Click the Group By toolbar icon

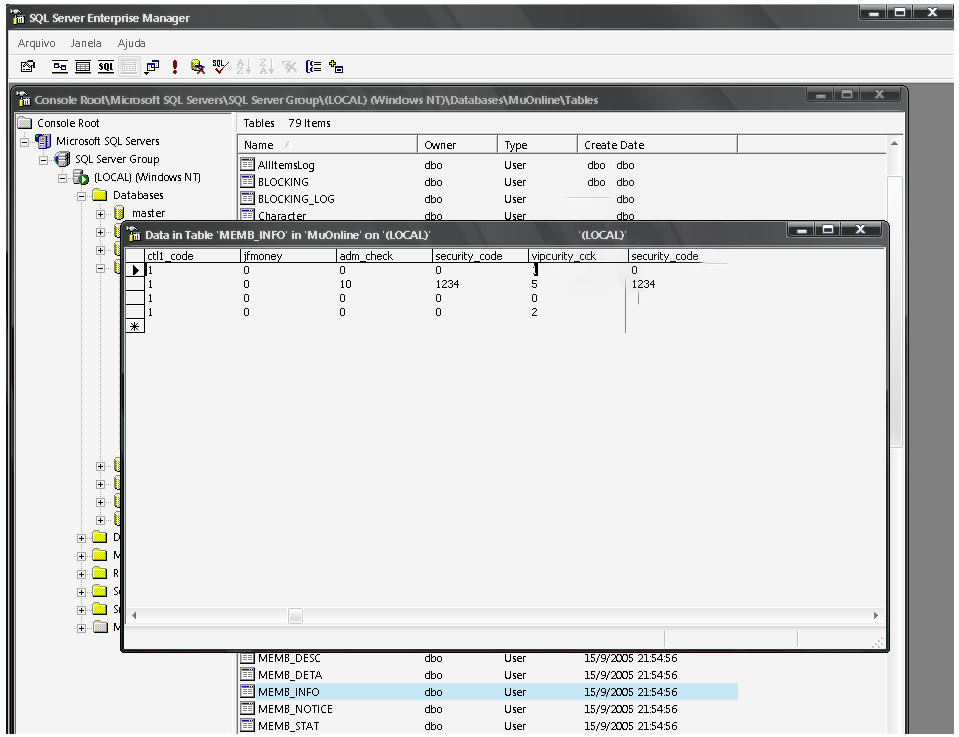314,67
